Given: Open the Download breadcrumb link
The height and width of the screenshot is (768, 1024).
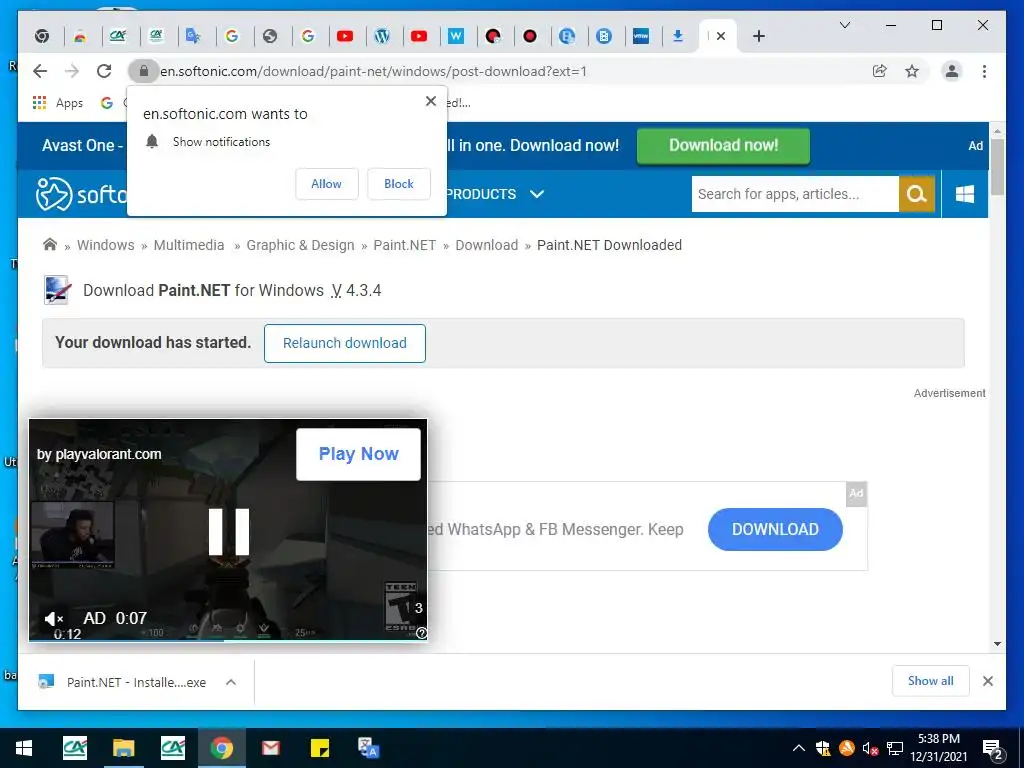Looking at the screenshot, I should click(487, 246).
